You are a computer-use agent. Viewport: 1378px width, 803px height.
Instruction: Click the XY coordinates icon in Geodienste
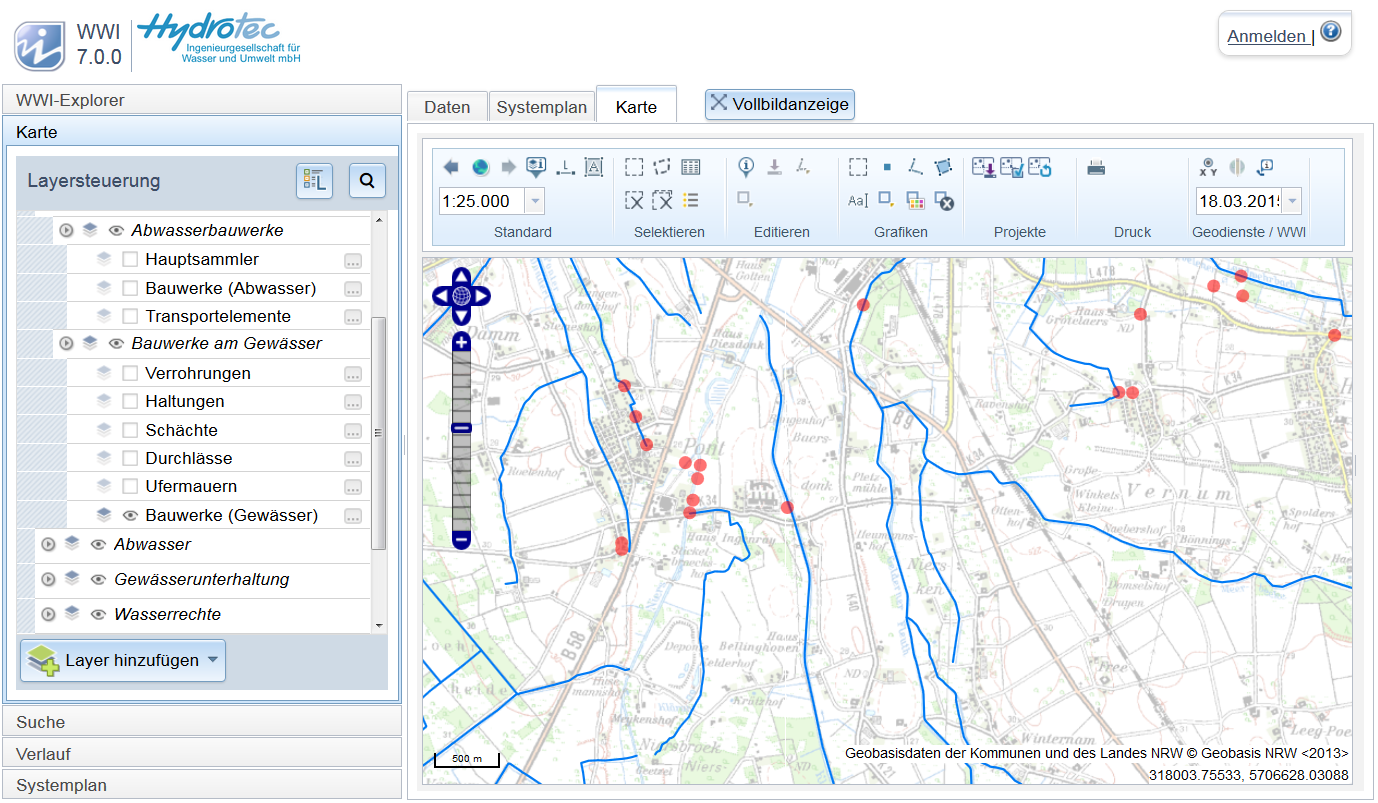tap(1209, 167)
